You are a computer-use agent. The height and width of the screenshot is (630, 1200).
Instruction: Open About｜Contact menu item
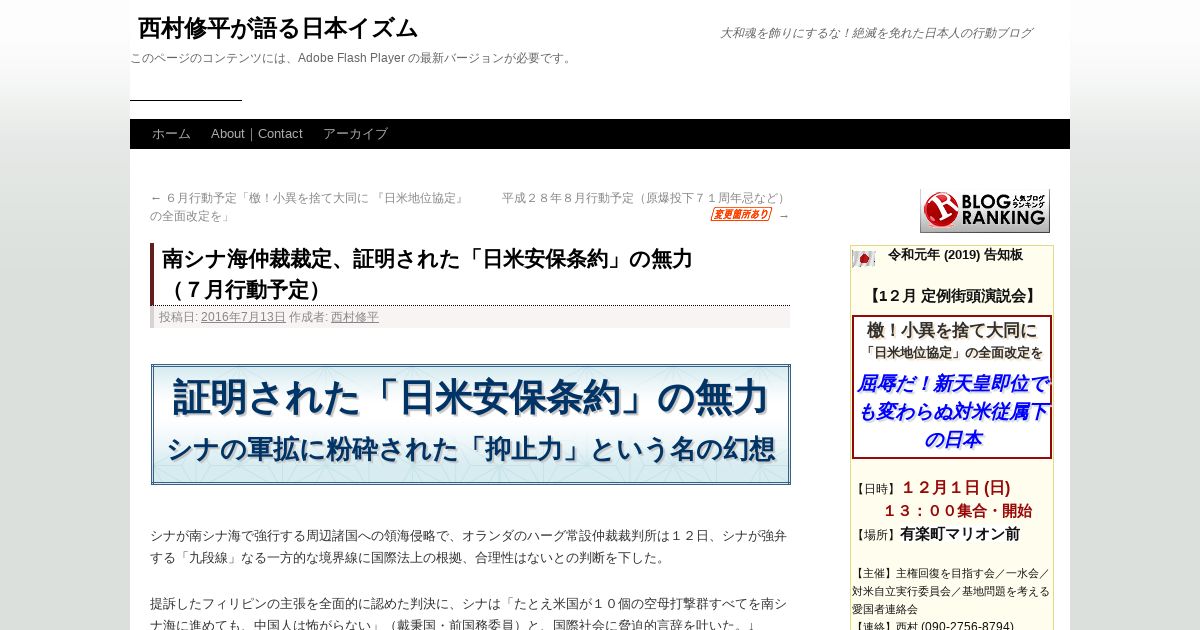(x=257, y=134)
